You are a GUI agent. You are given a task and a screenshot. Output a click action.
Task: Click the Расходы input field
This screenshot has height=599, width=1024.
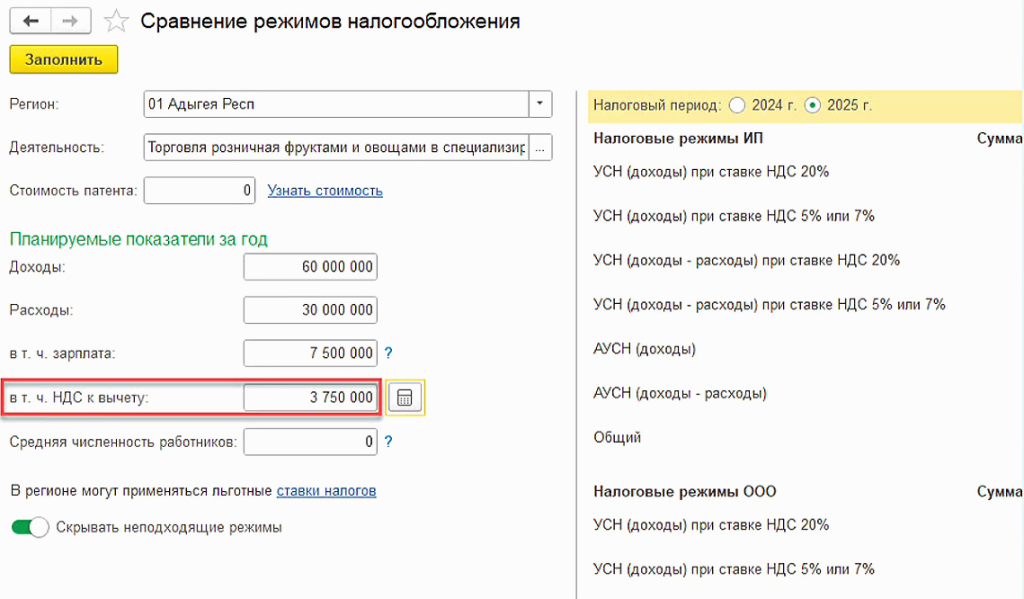(x=310, y=309)
